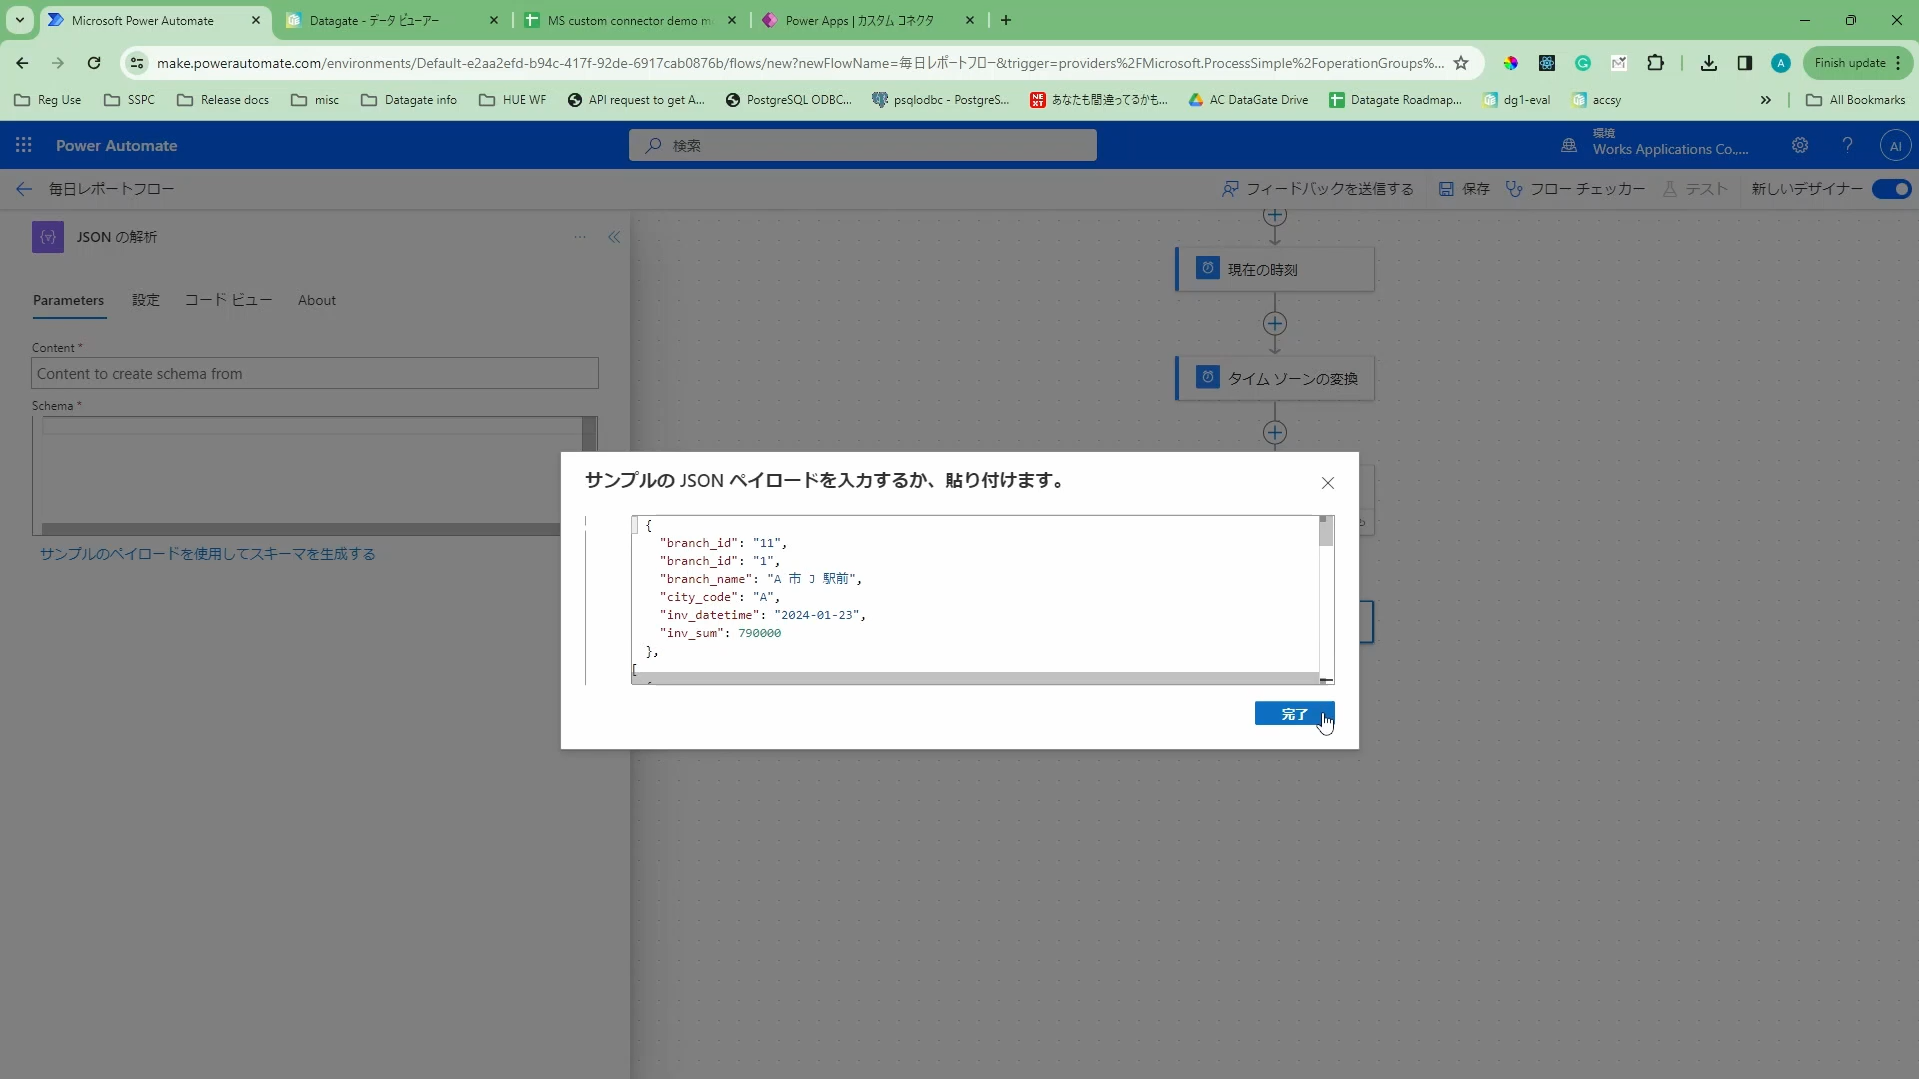Viewport: 1919px width, 1079px height.
Task: Toggle the browser side panel icon
Action: pyautogui.click(x=1744, y=63)
